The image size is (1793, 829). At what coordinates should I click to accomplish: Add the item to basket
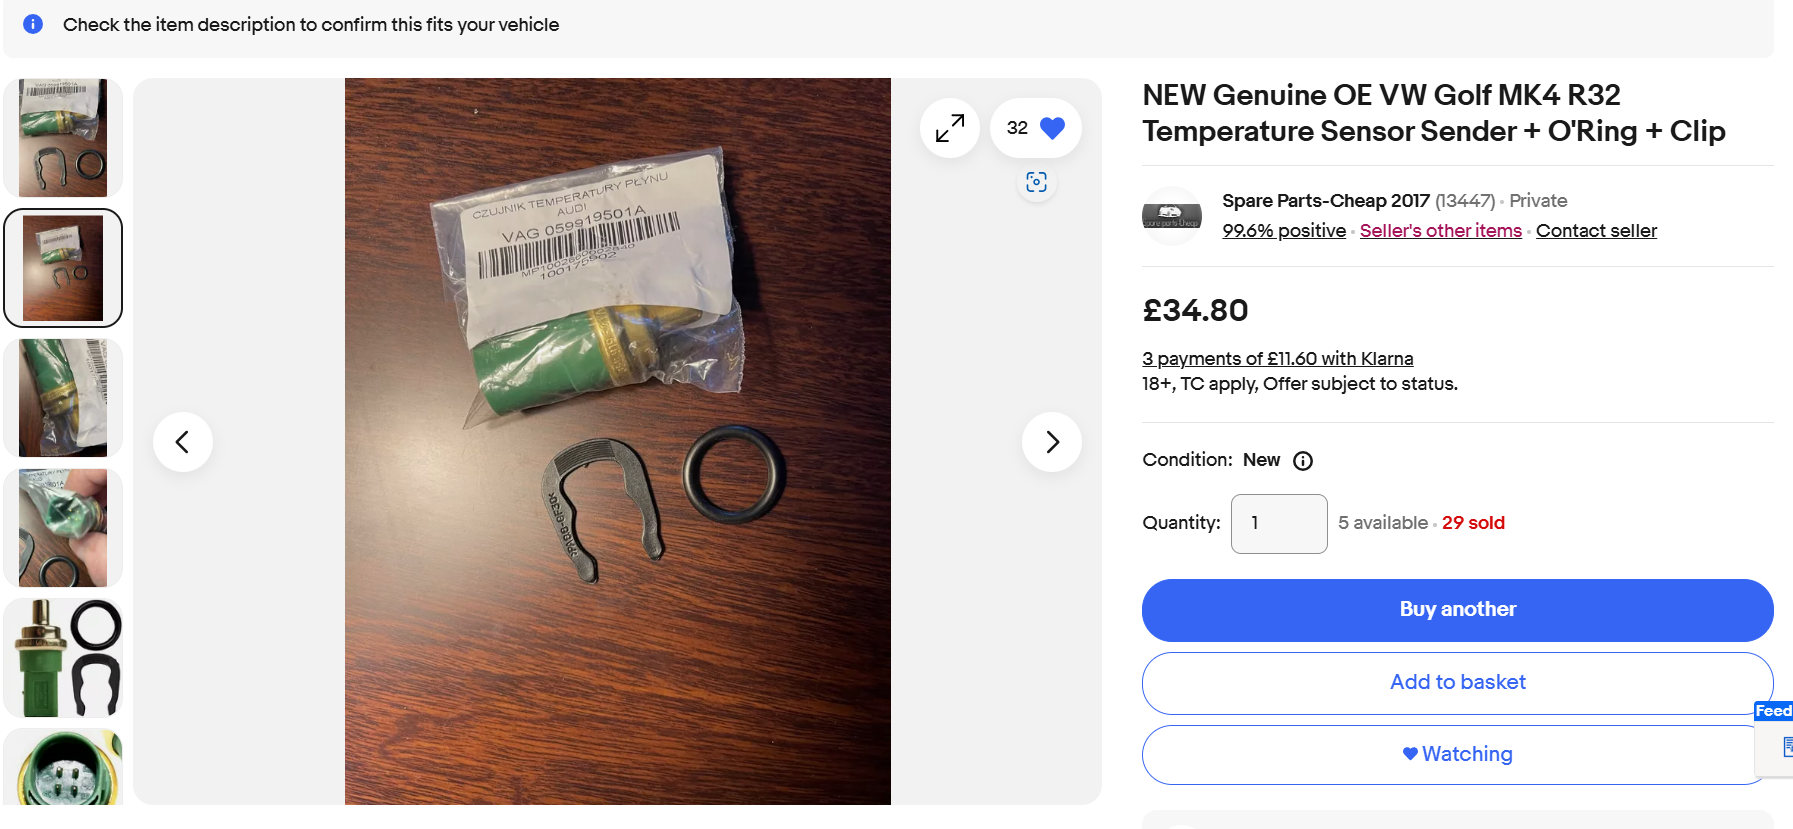coord(1458,683)
